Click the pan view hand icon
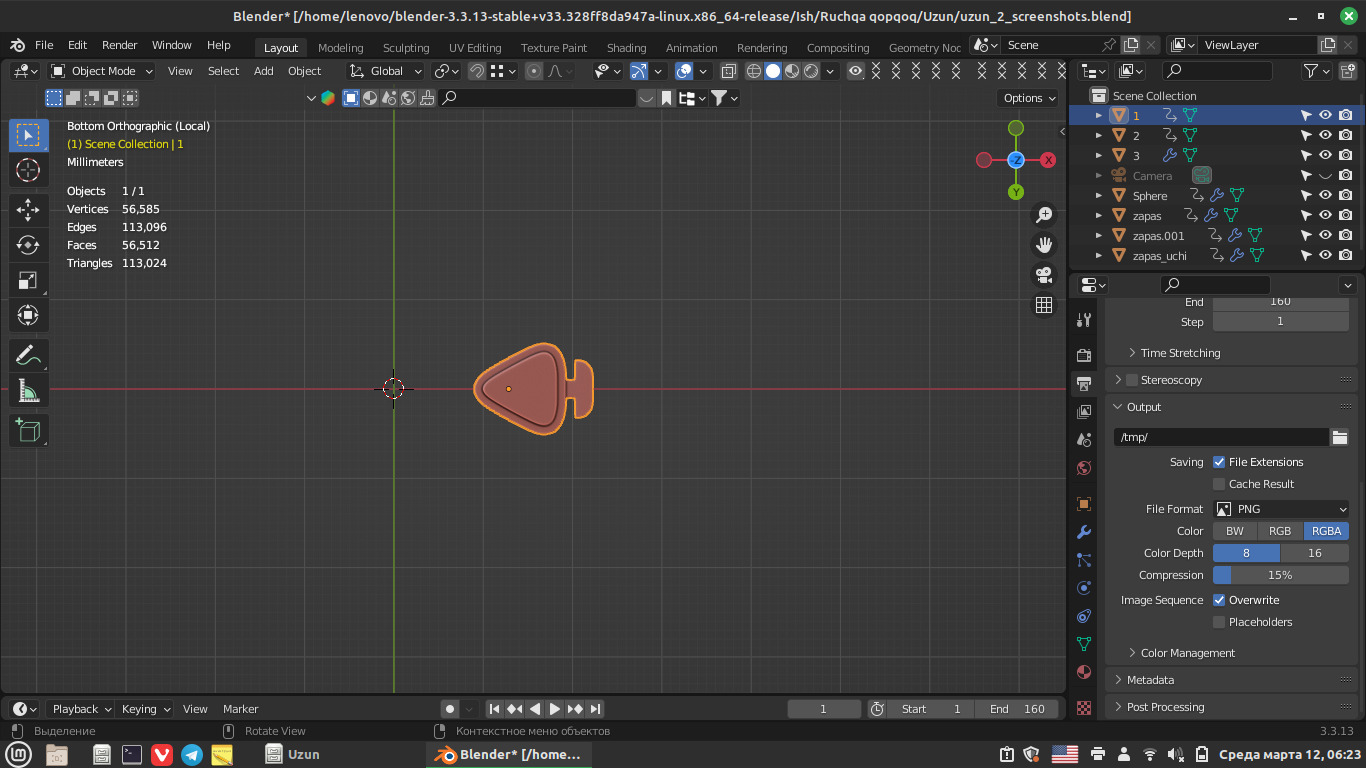Screen dimensions: 1366x768 [x=1044, y=244]
